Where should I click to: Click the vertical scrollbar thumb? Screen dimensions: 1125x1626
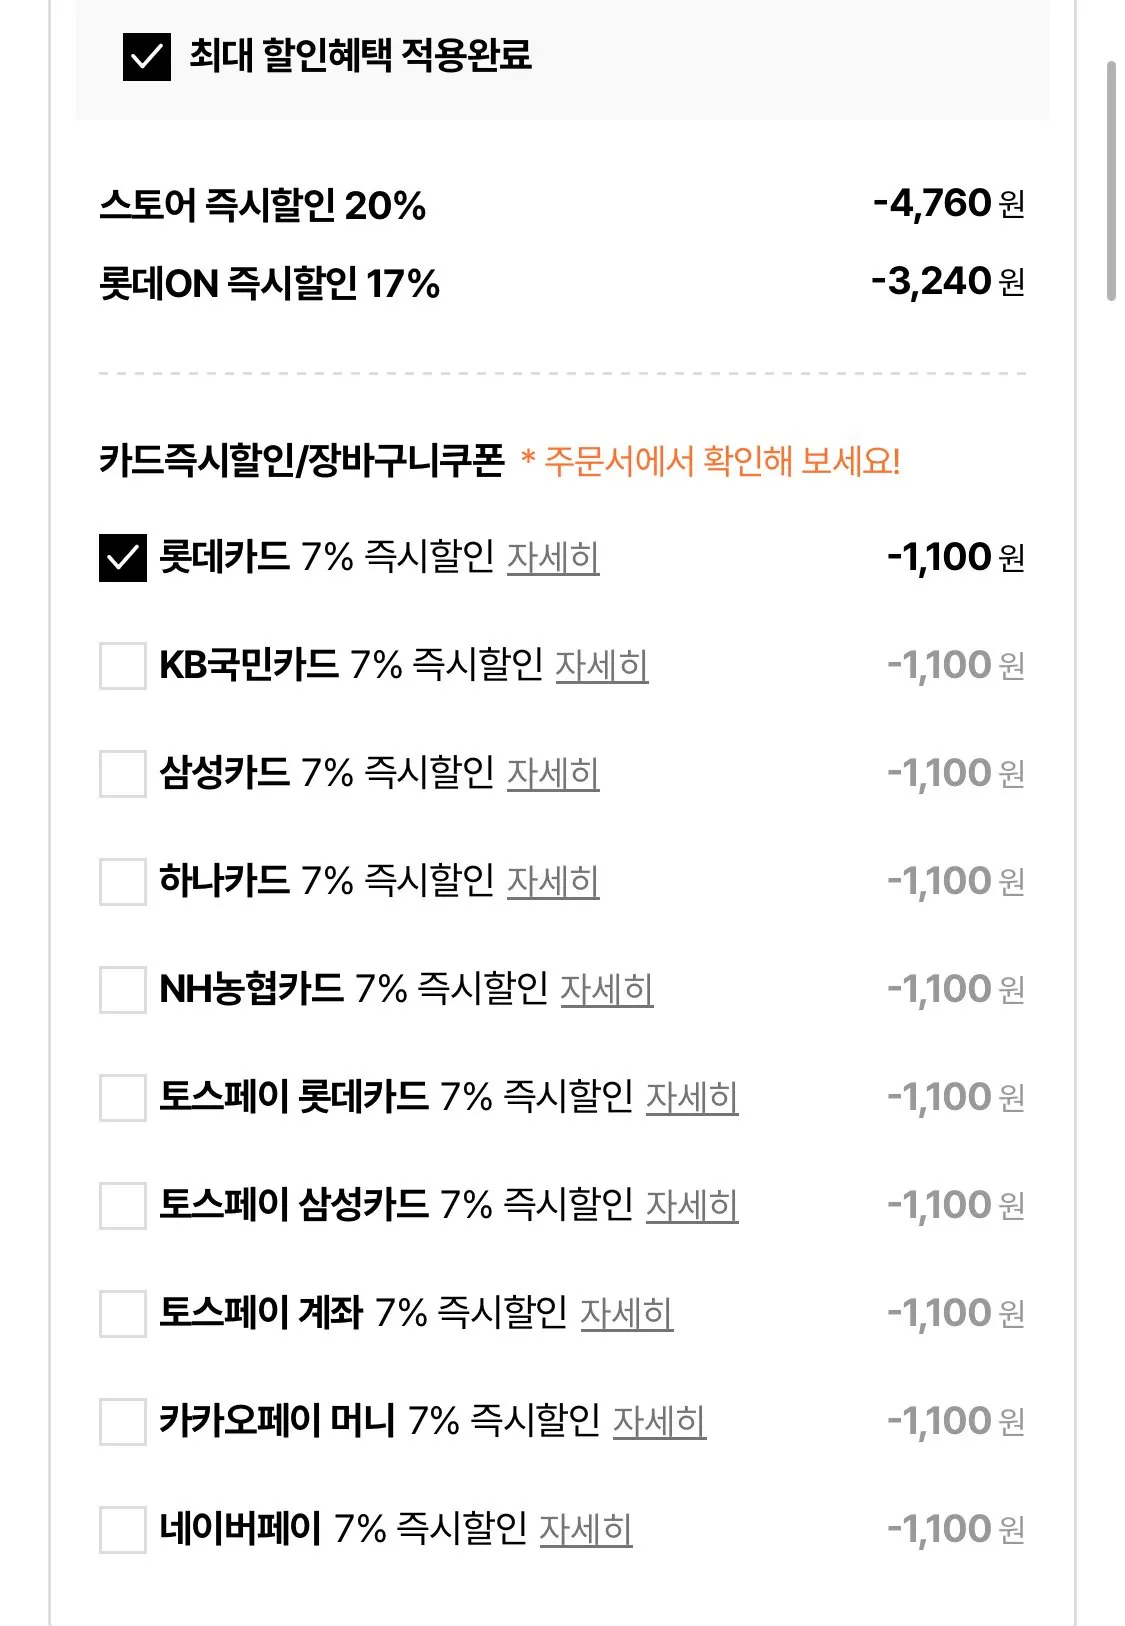1110,180
